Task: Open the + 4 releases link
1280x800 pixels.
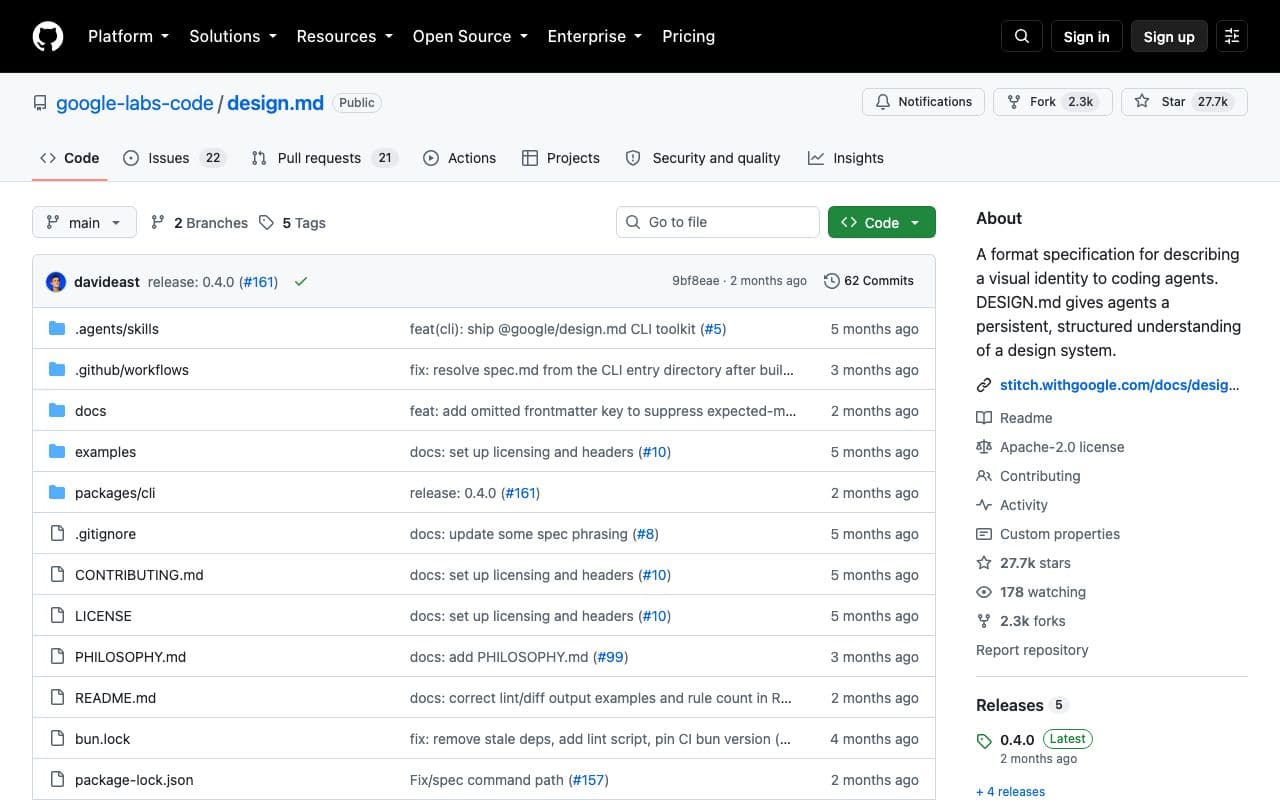Action: point(1010,791)
